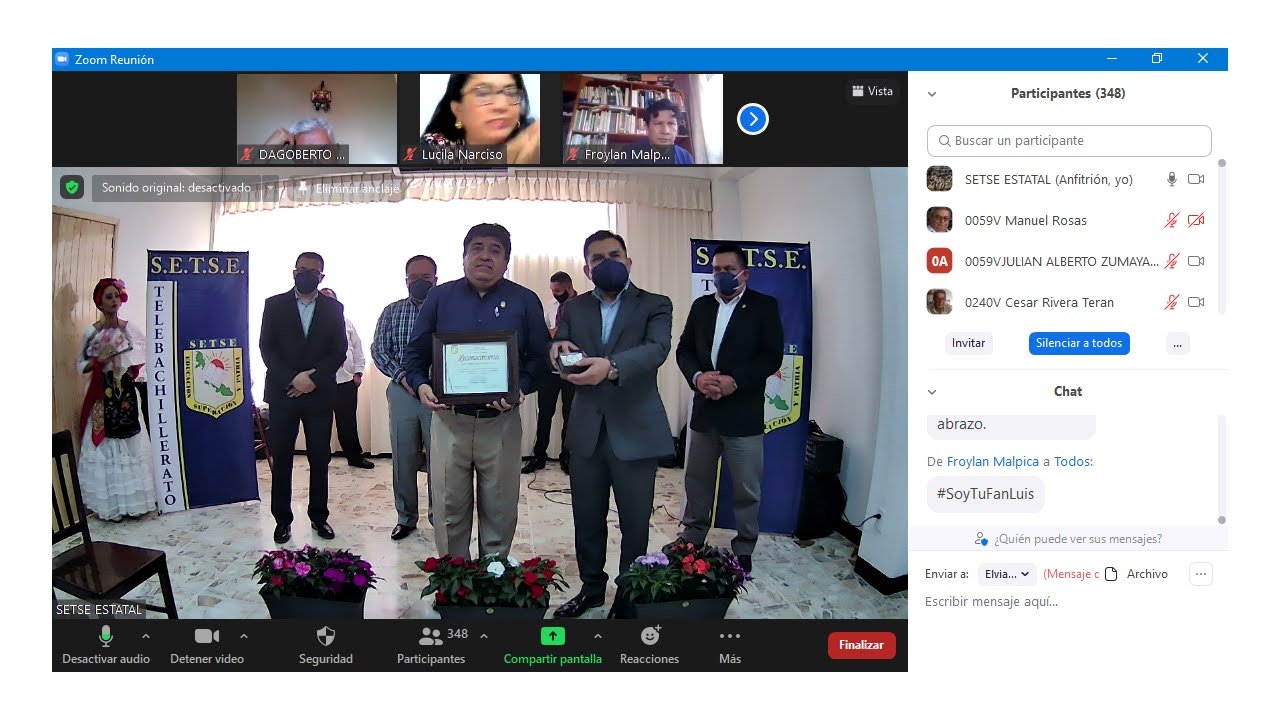This screenshot has width=1280, height=720.
Task: Expand video options caret next to camera
Action: point(244,636)
